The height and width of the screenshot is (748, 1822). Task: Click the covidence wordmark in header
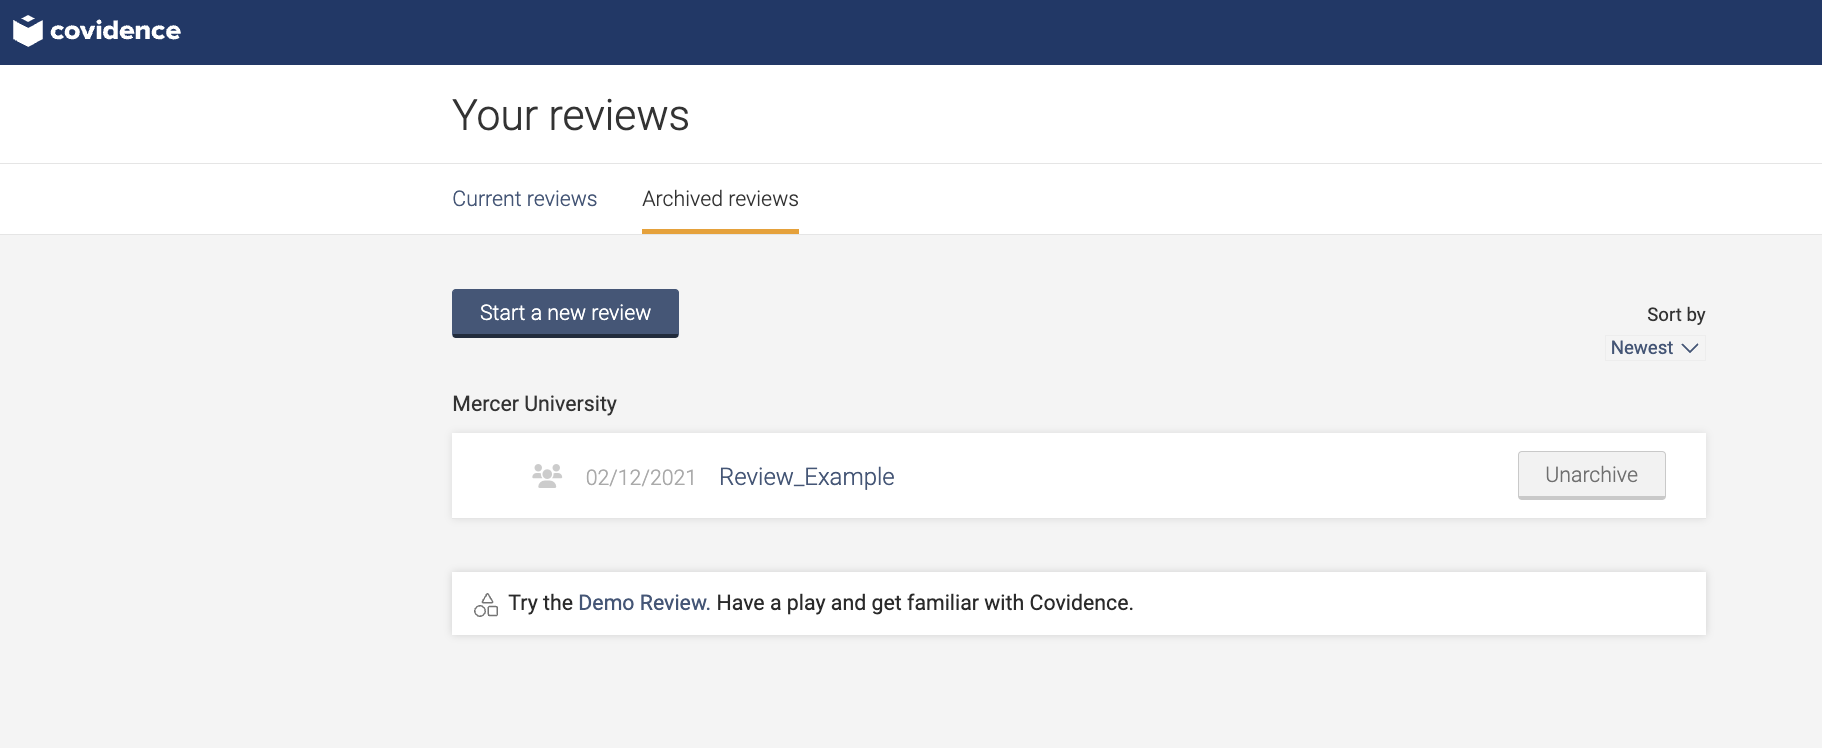tap(115, 31)
